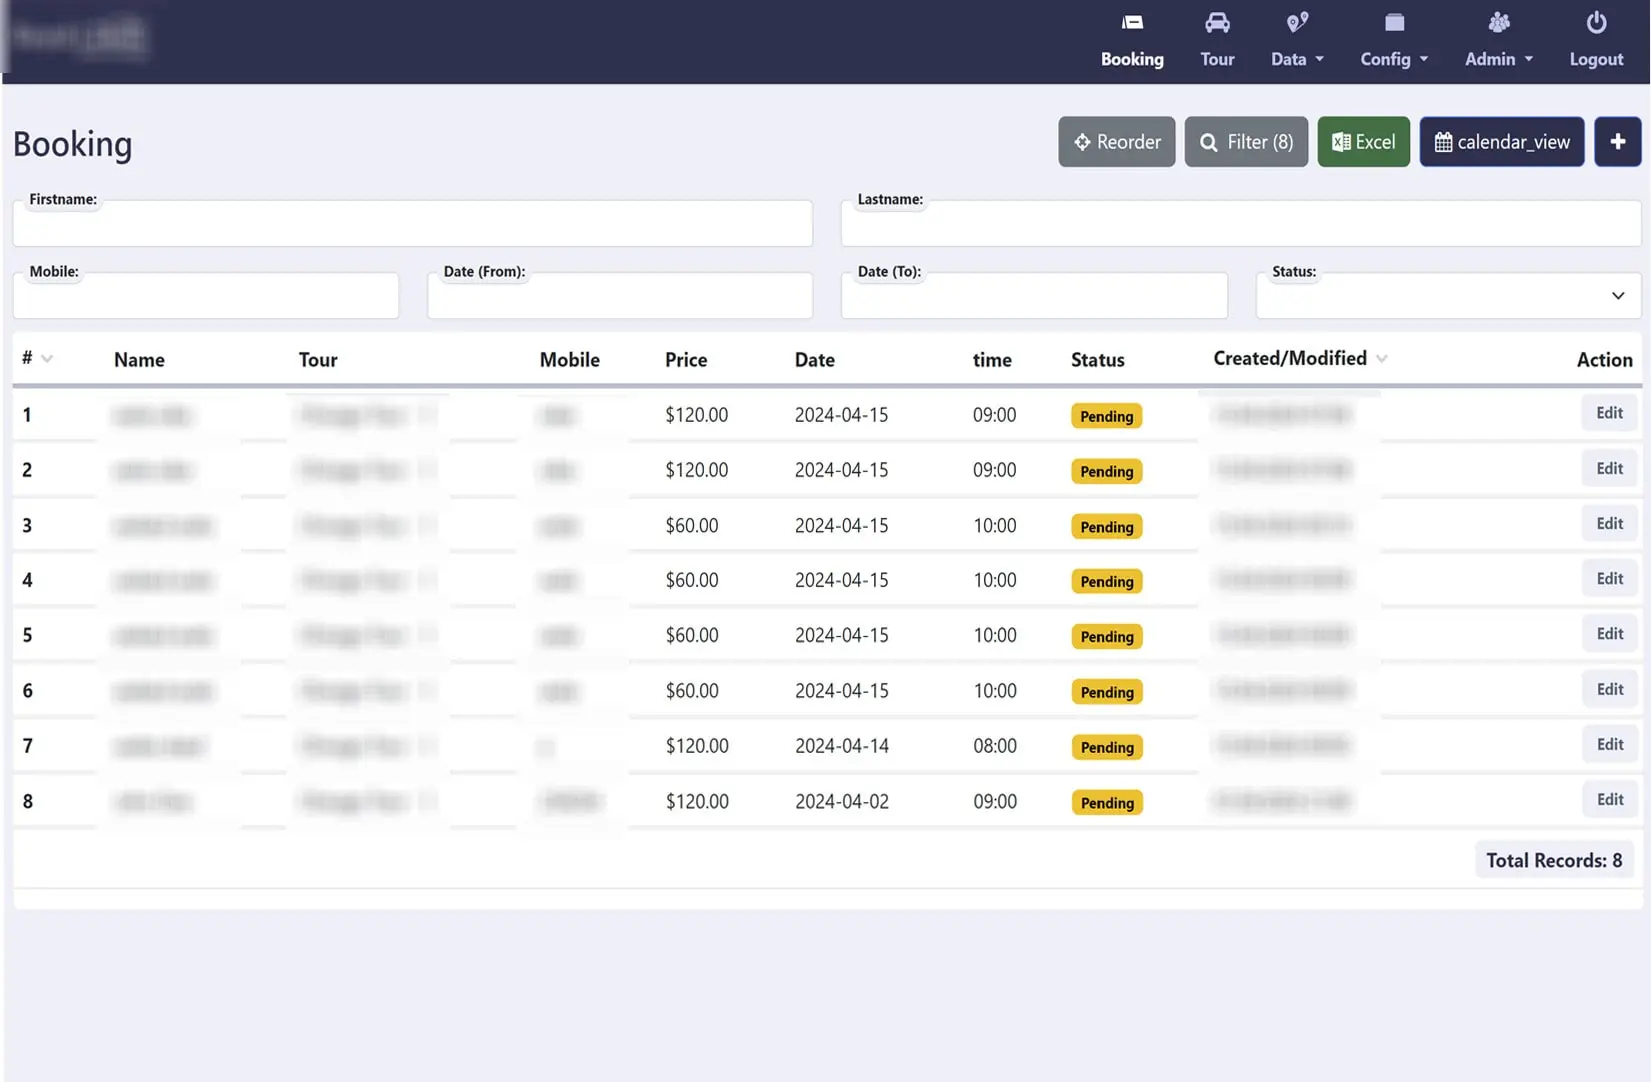Open the Booking nav item
The image size is (1651, 1082).
[1132, 41]
